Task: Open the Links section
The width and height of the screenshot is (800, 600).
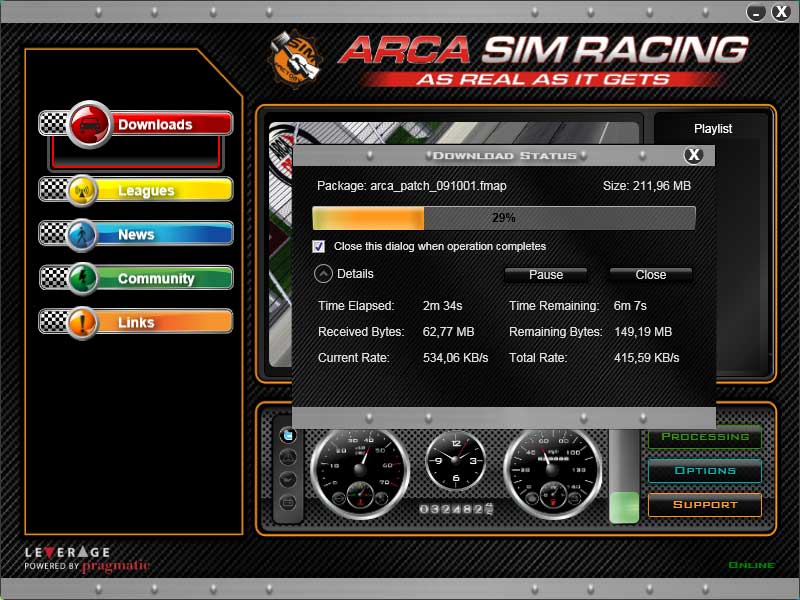Action: 136,322
